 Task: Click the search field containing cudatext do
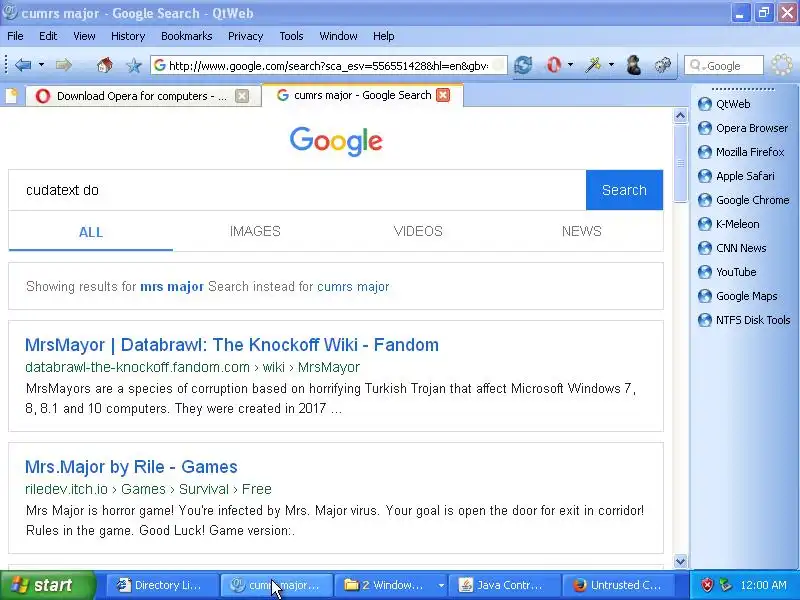point(297,190)
